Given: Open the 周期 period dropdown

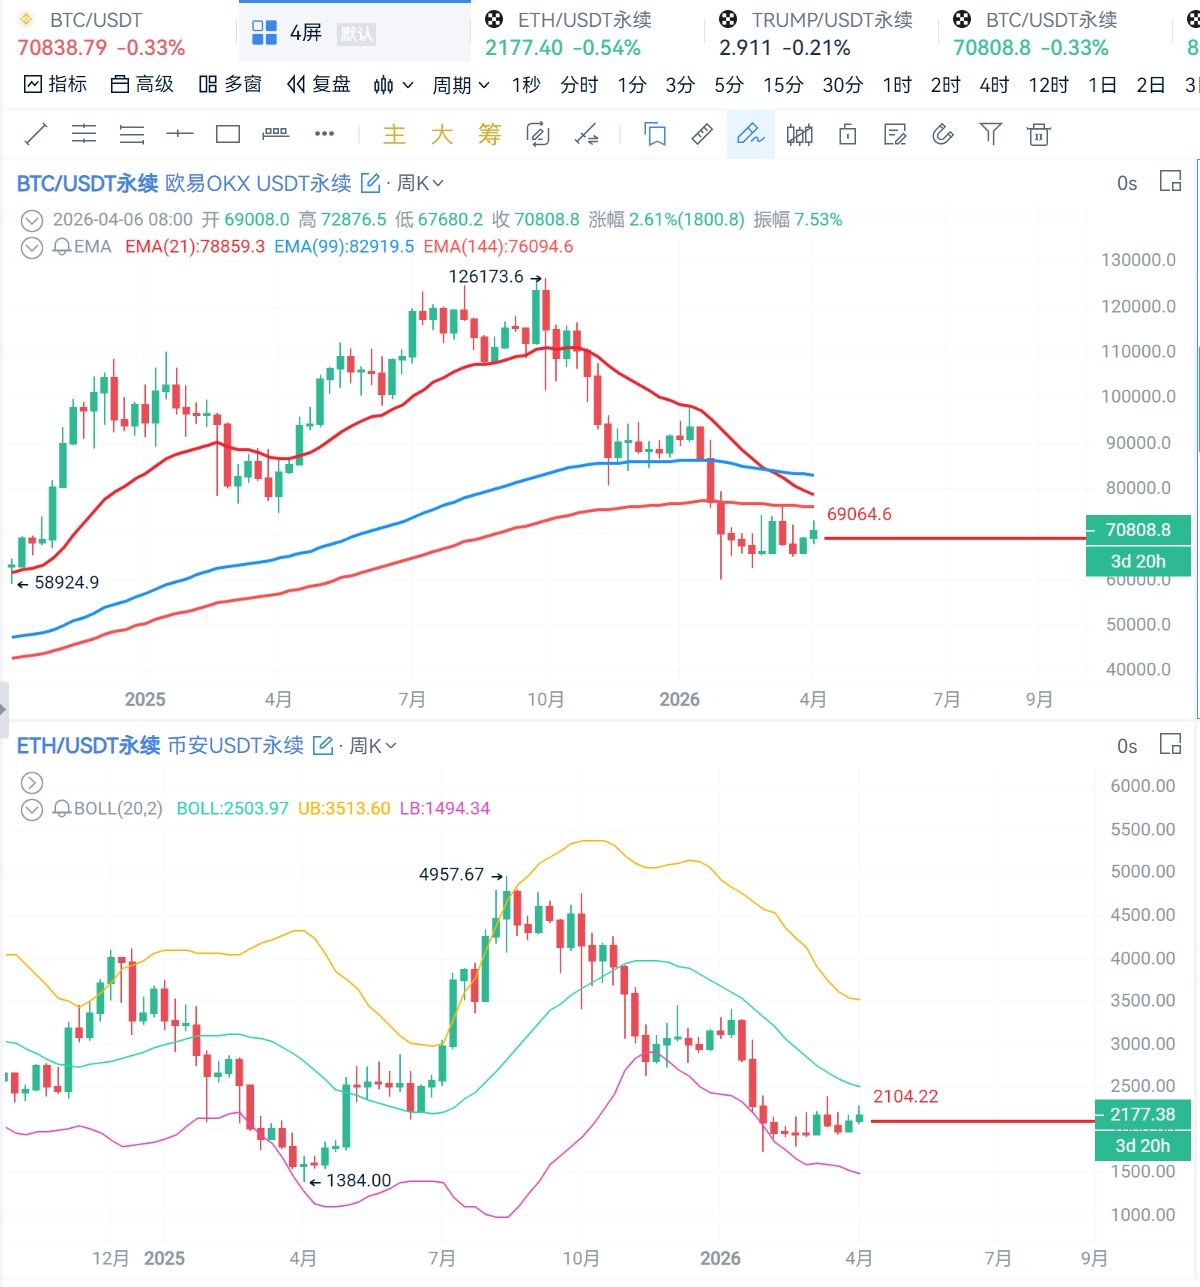Looking at the screenshot, I should (x=461, y=85).
